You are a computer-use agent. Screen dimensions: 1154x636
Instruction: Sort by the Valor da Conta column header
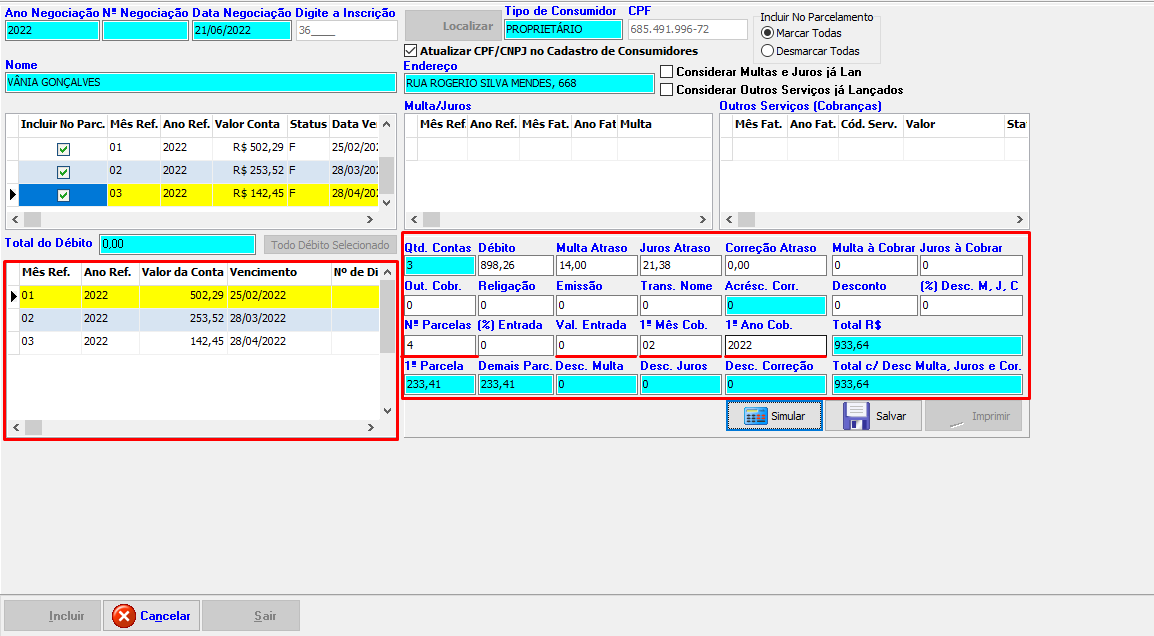point(182,272)
